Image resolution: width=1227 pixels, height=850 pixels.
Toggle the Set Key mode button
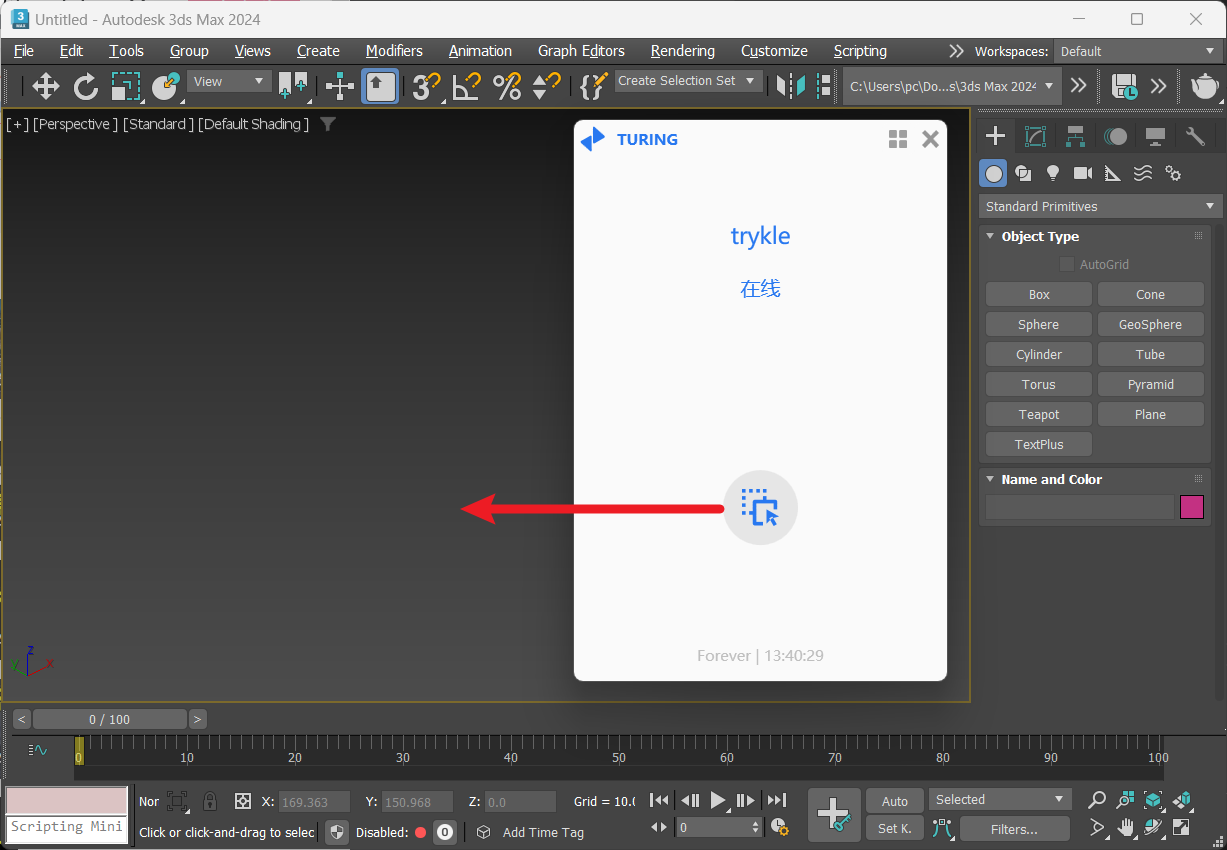tap(894, 828)
